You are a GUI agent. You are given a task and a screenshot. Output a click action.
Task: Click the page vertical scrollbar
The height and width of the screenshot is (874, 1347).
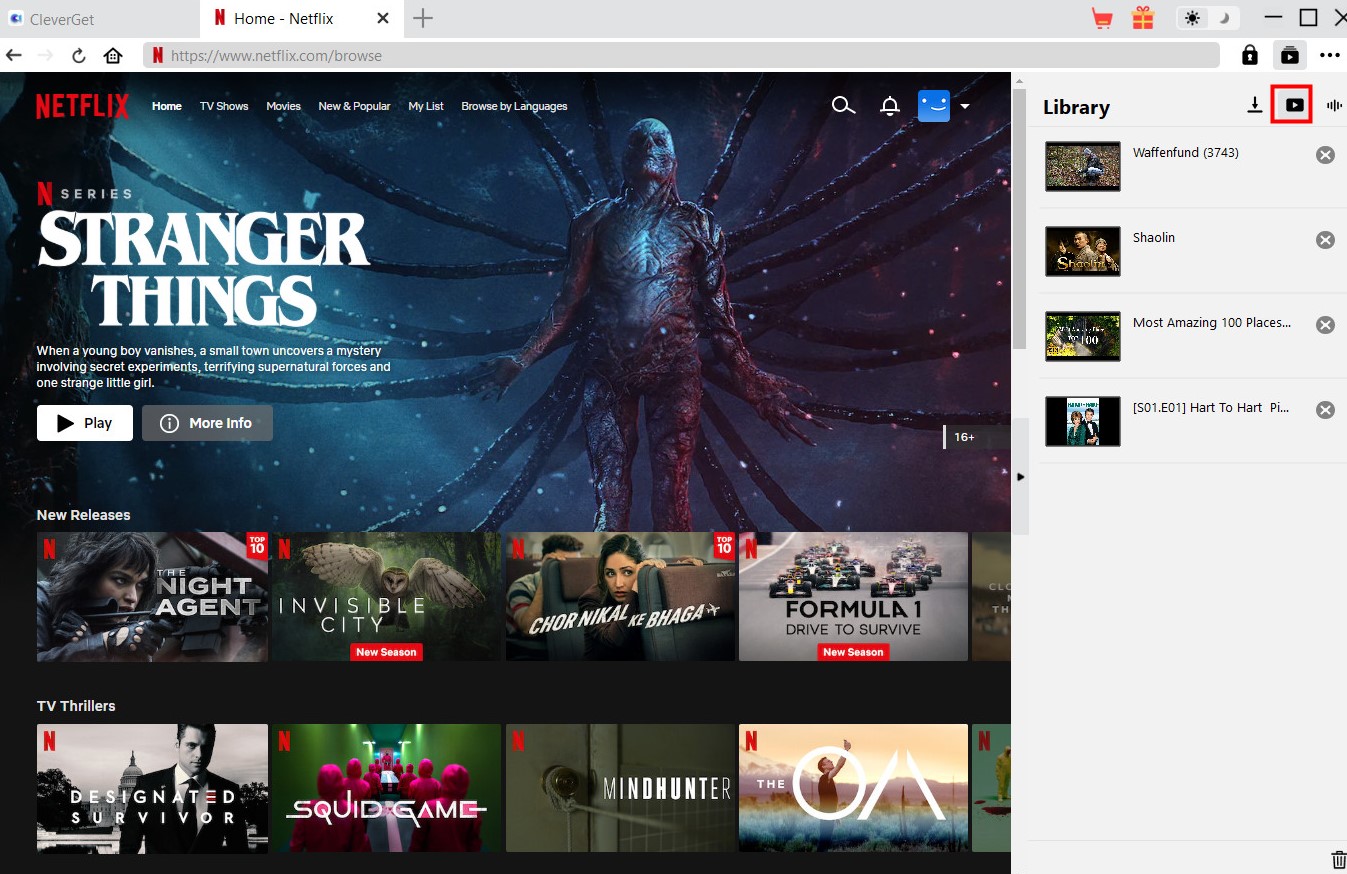(1019, 220)
